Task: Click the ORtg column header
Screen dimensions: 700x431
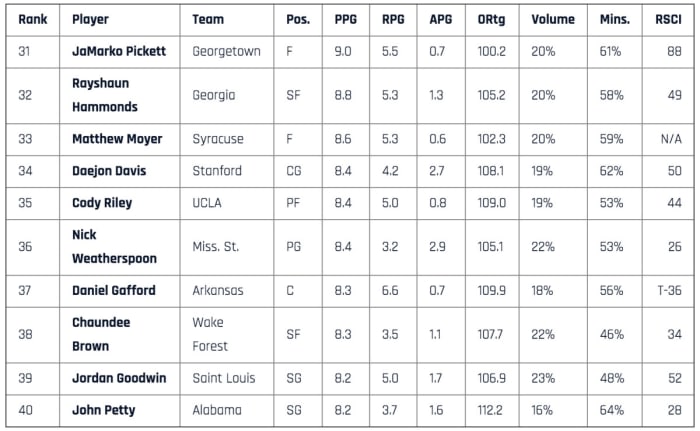Action: 492,19
